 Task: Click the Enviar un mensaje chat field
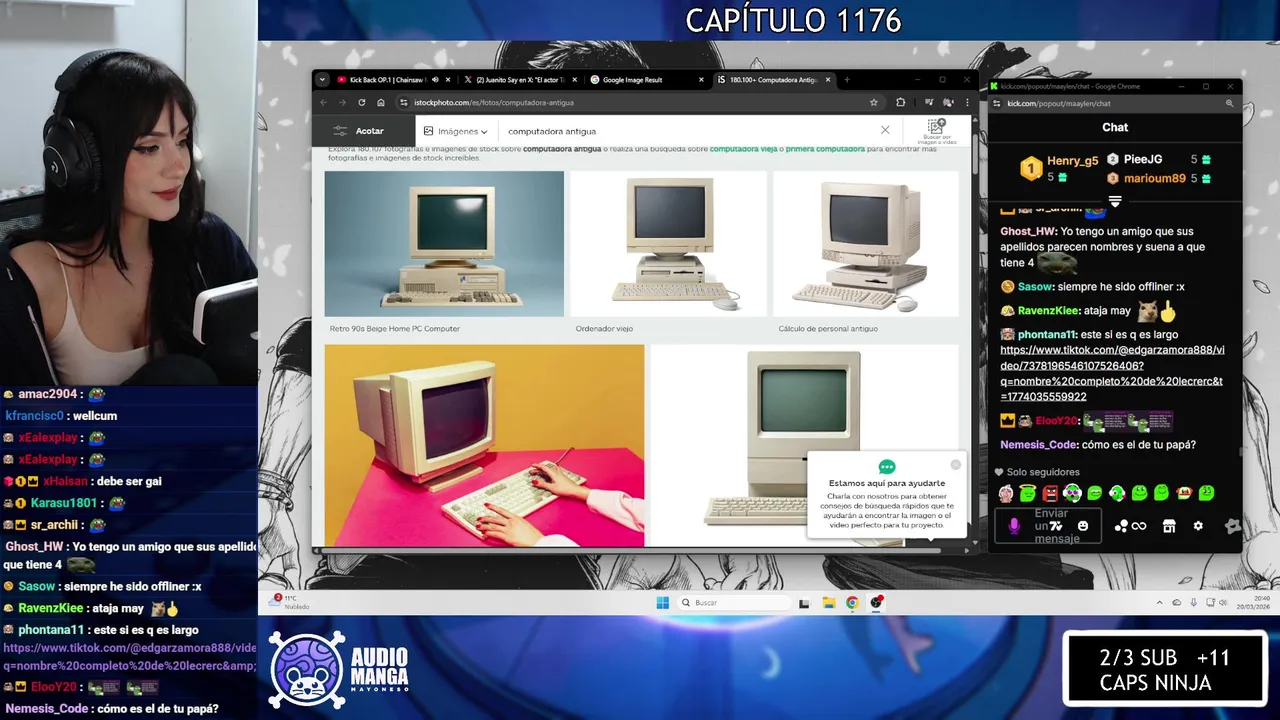(x=1050, y=526)
